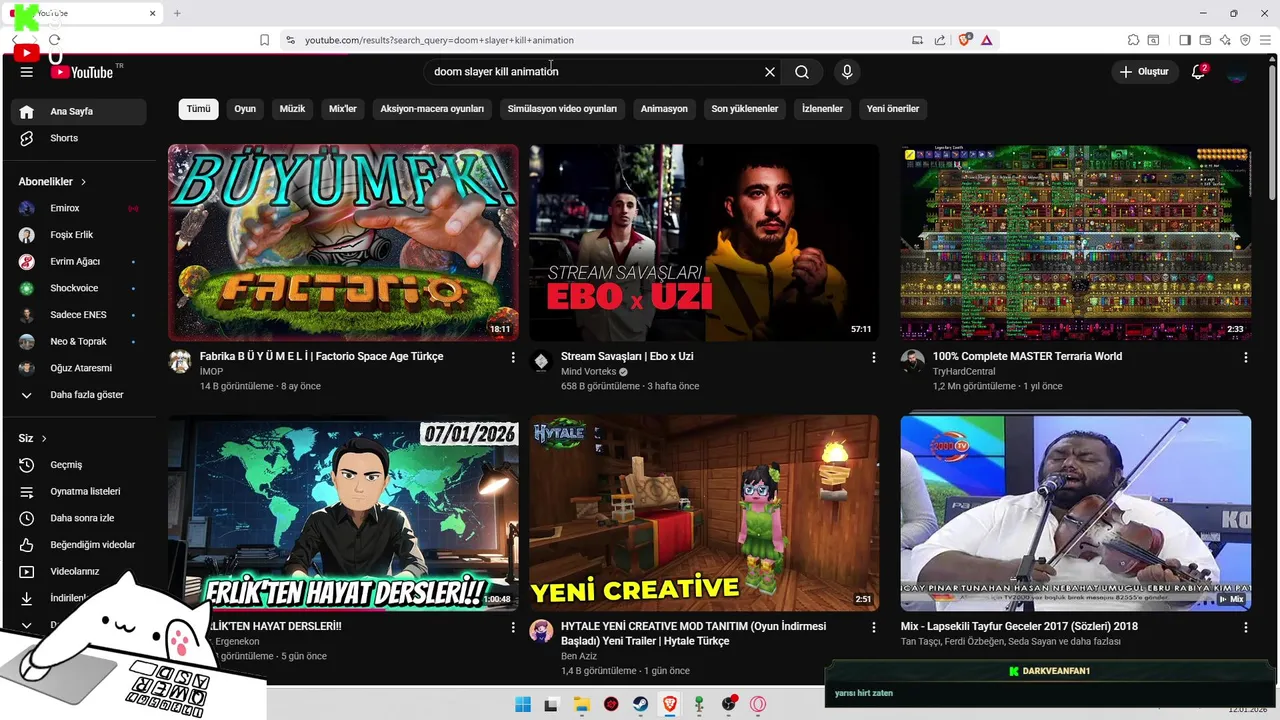Play the Factorio BÜYÜMEK thumbnail video
Viewport: 1280px width, 720px height.
pyautogui.click(x=343, y=243)
